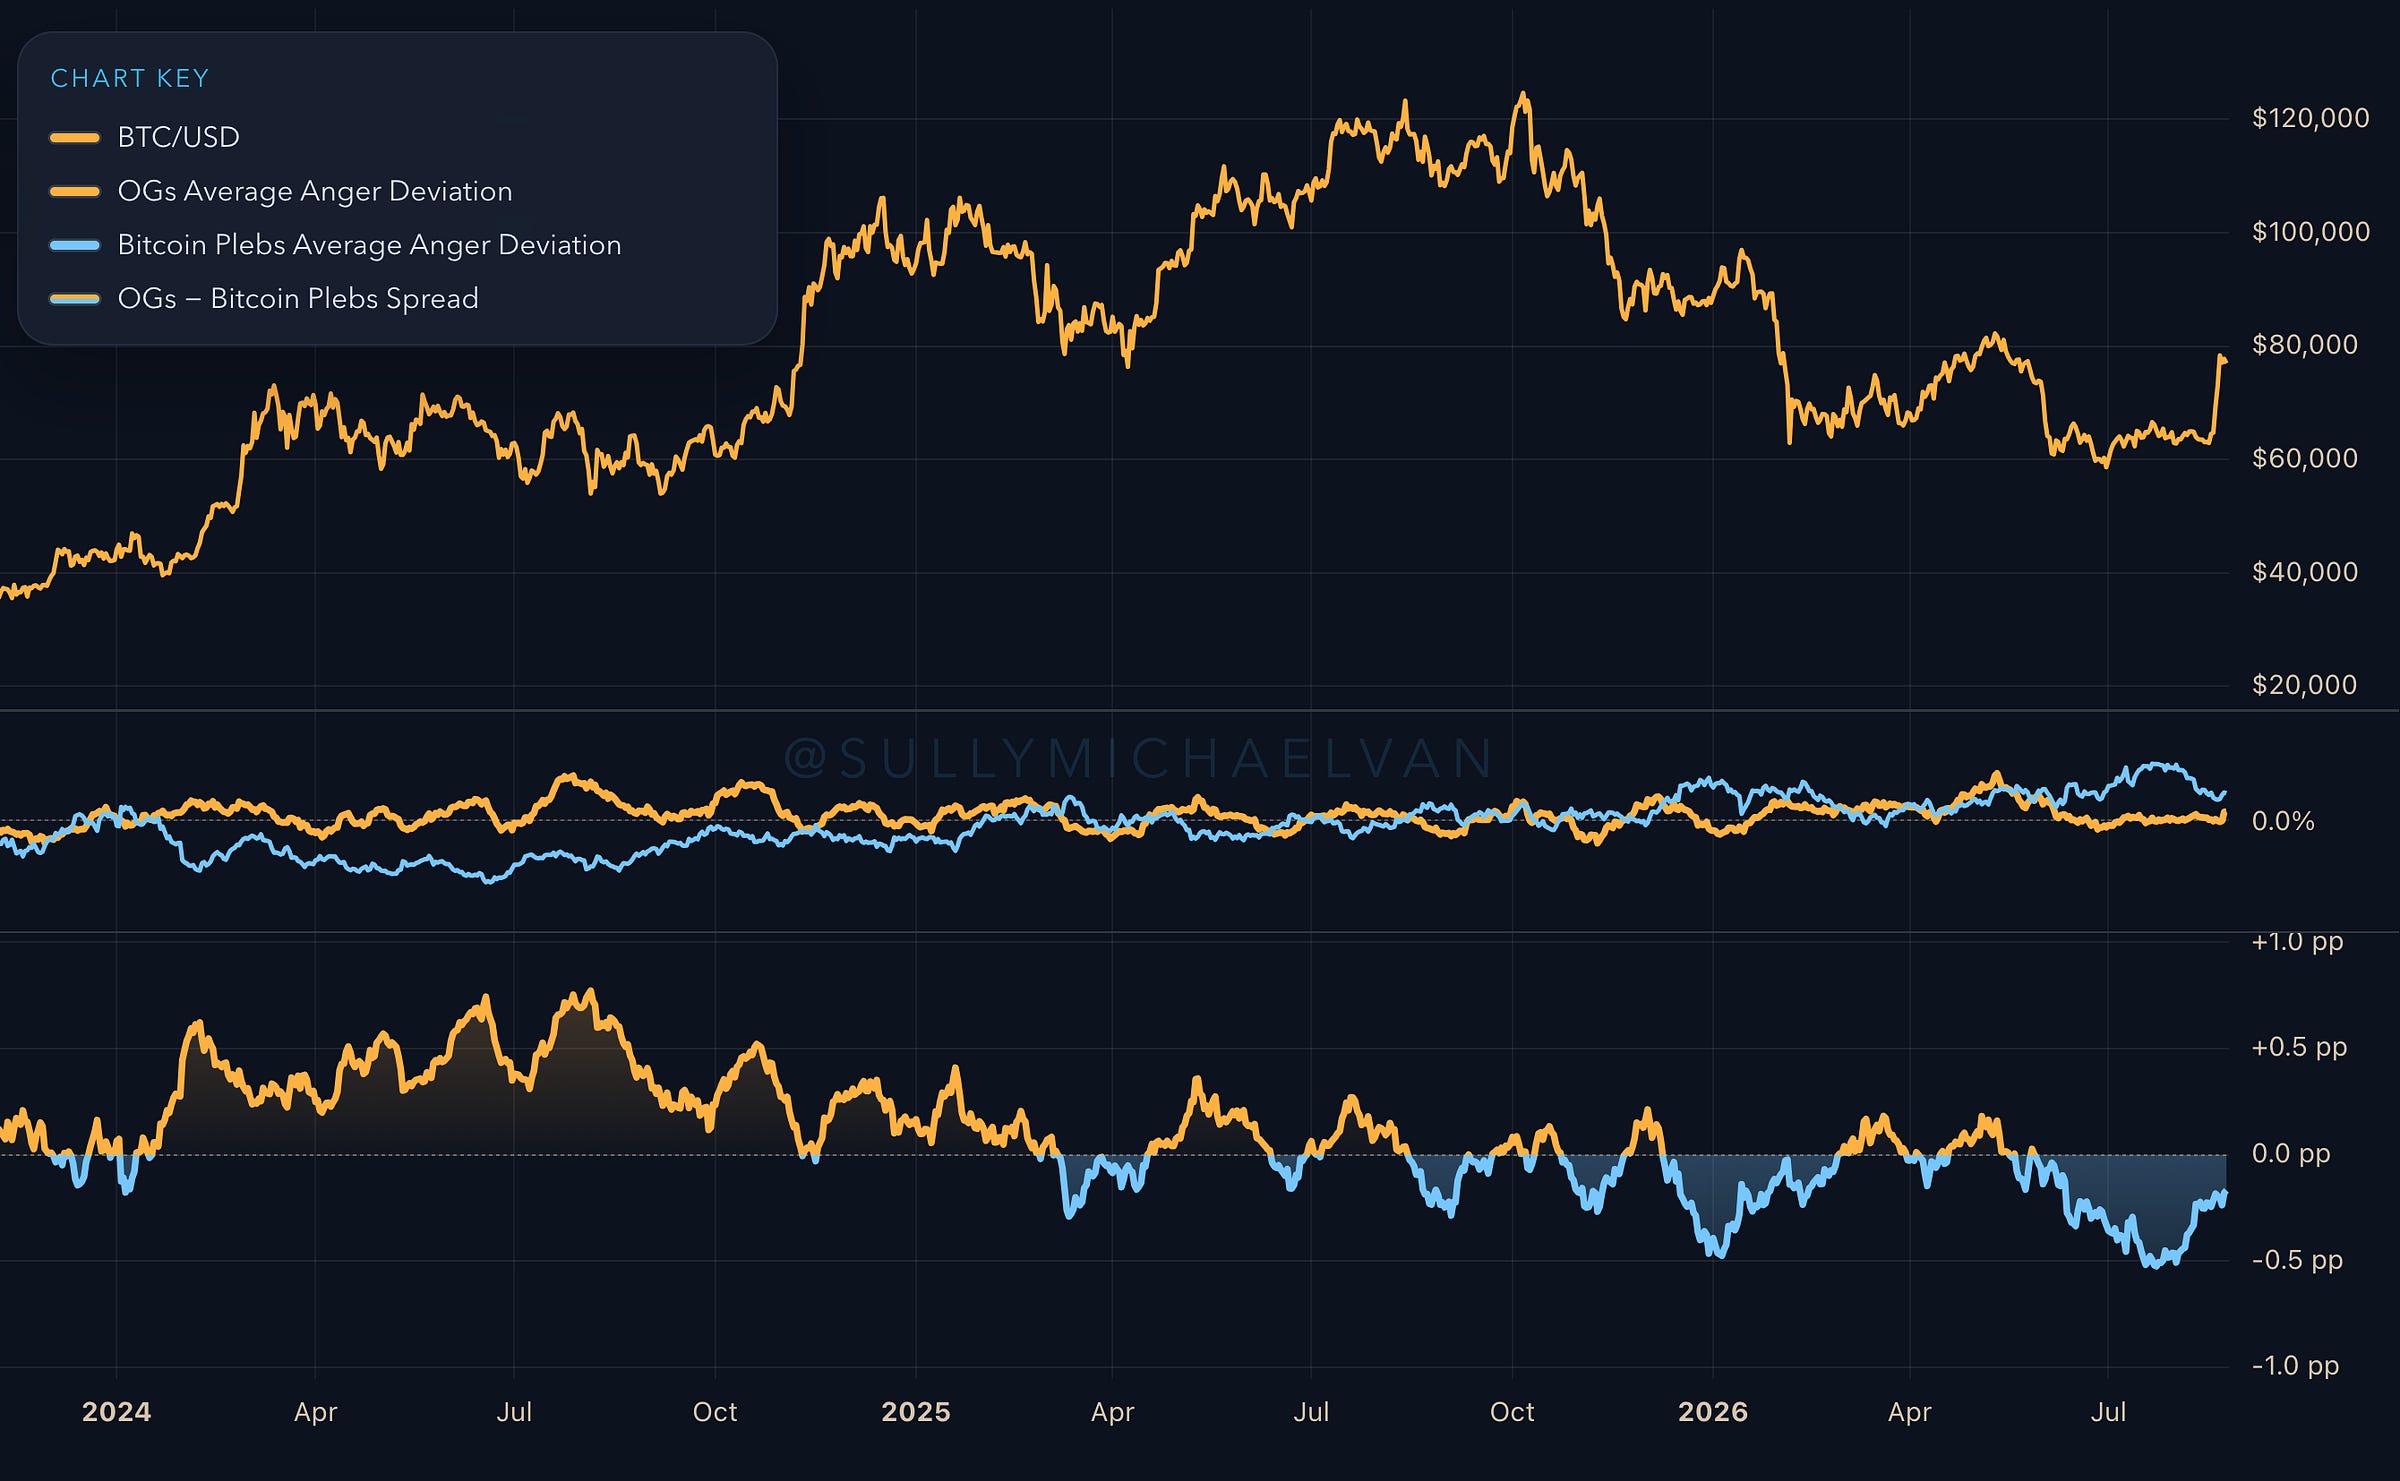Click the -0.5 pp spread axis label
This screenshot has width=2400, height=1481.
pos(2297,1260)
